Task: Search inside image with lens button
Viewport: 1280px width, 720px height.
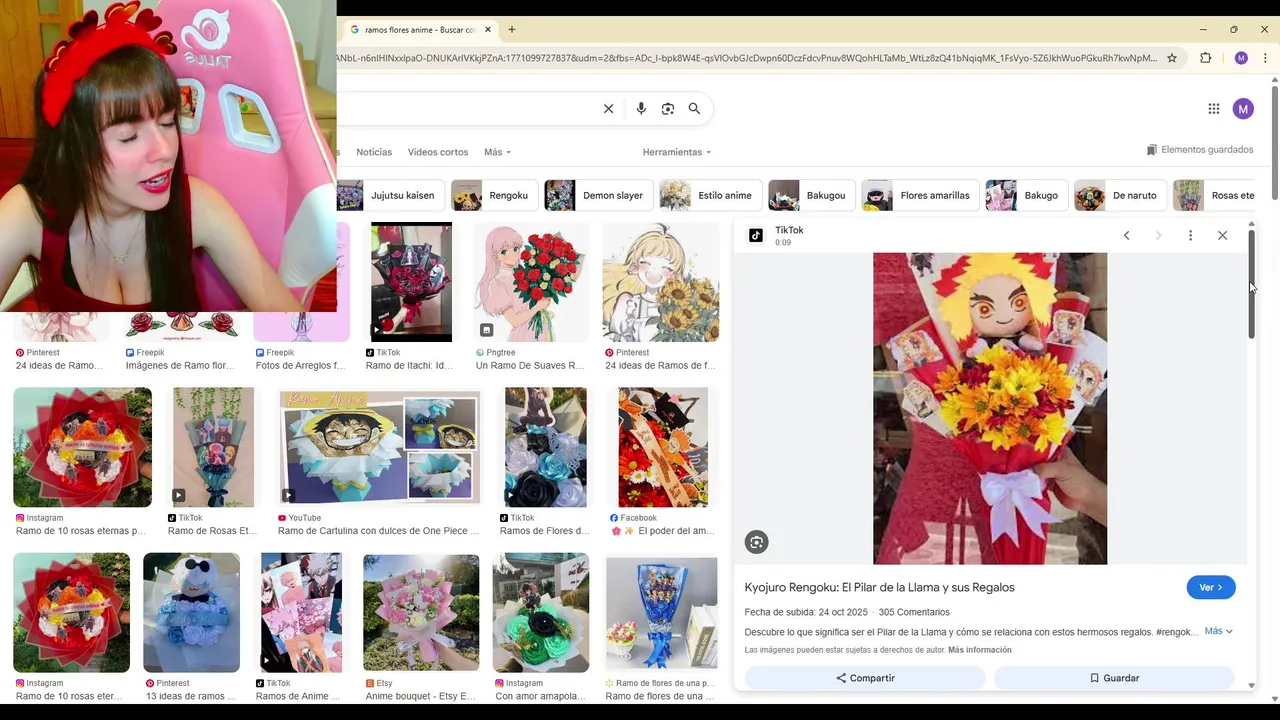Action: (x=757, y=542)
